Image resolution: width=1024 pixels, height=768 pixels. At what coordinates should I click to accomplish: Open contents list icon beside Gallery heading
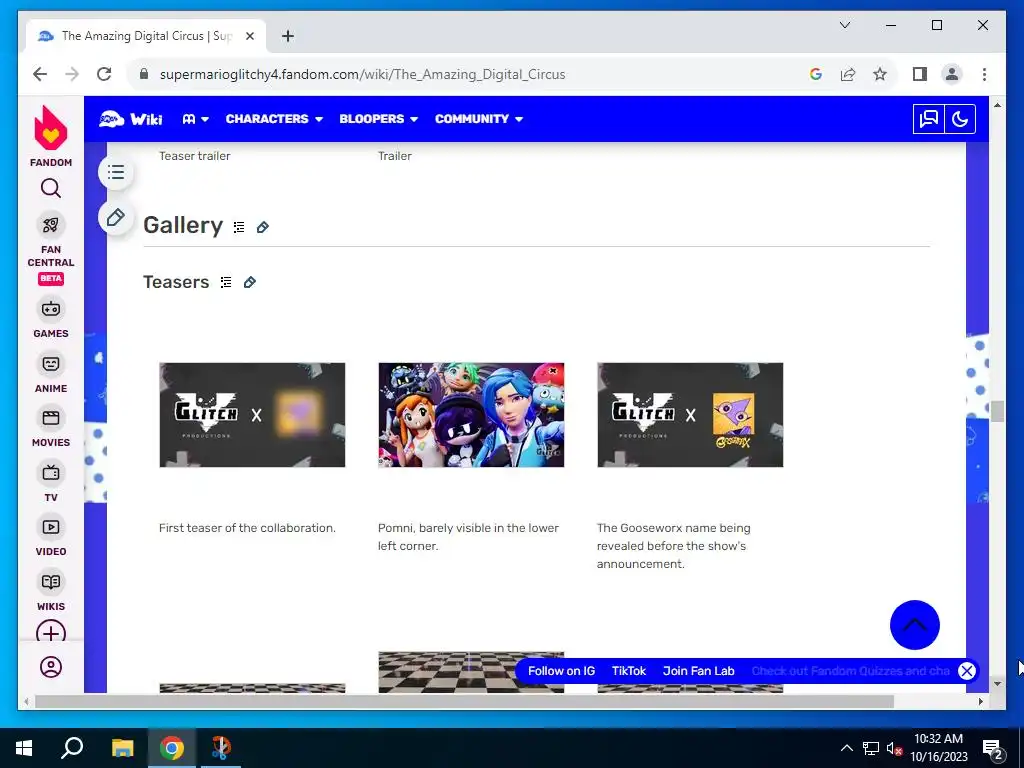coord(239,227)
